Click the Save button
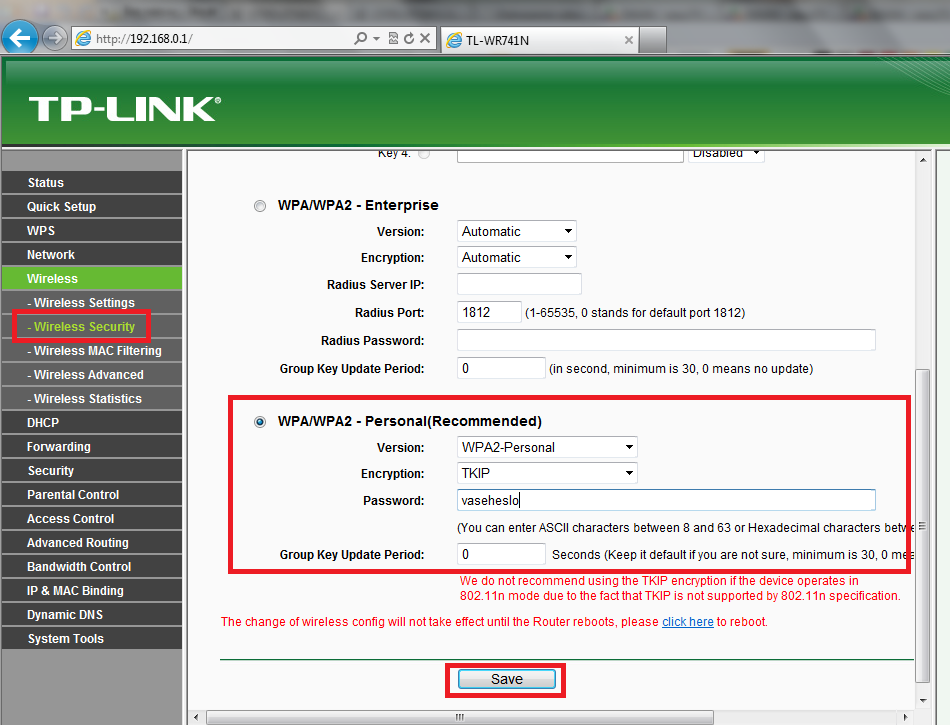Viewport: 950px width, 725px height. coord(507,679)
